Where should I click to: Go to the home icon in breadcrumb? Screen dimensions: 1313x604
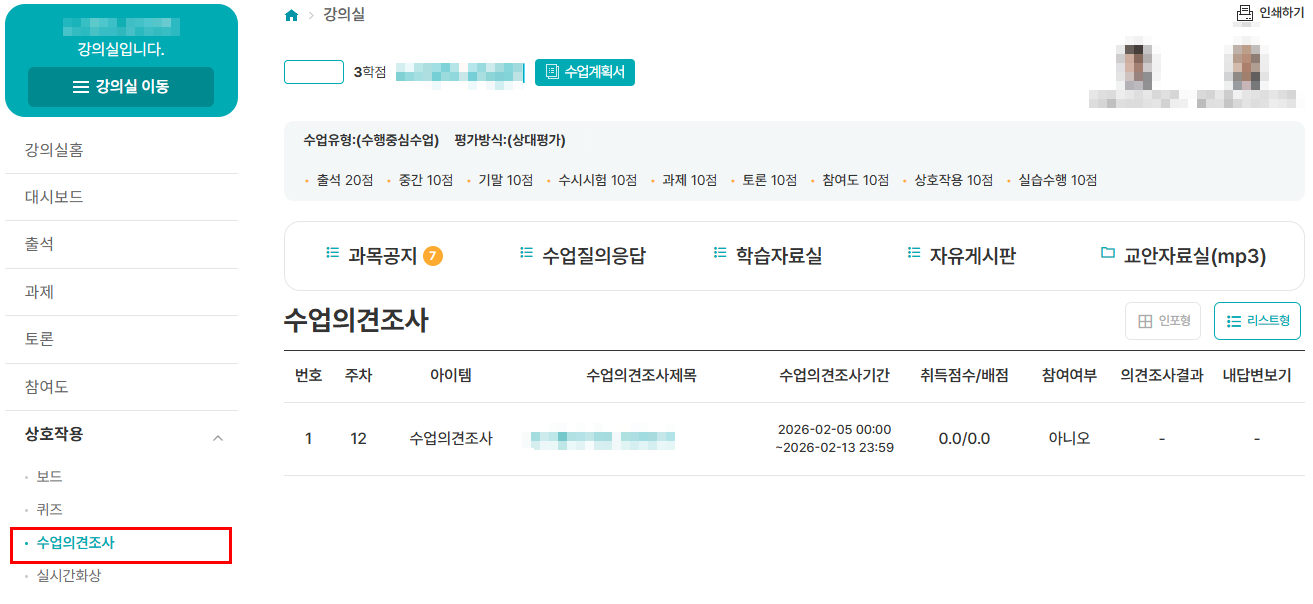coord(292,15)
